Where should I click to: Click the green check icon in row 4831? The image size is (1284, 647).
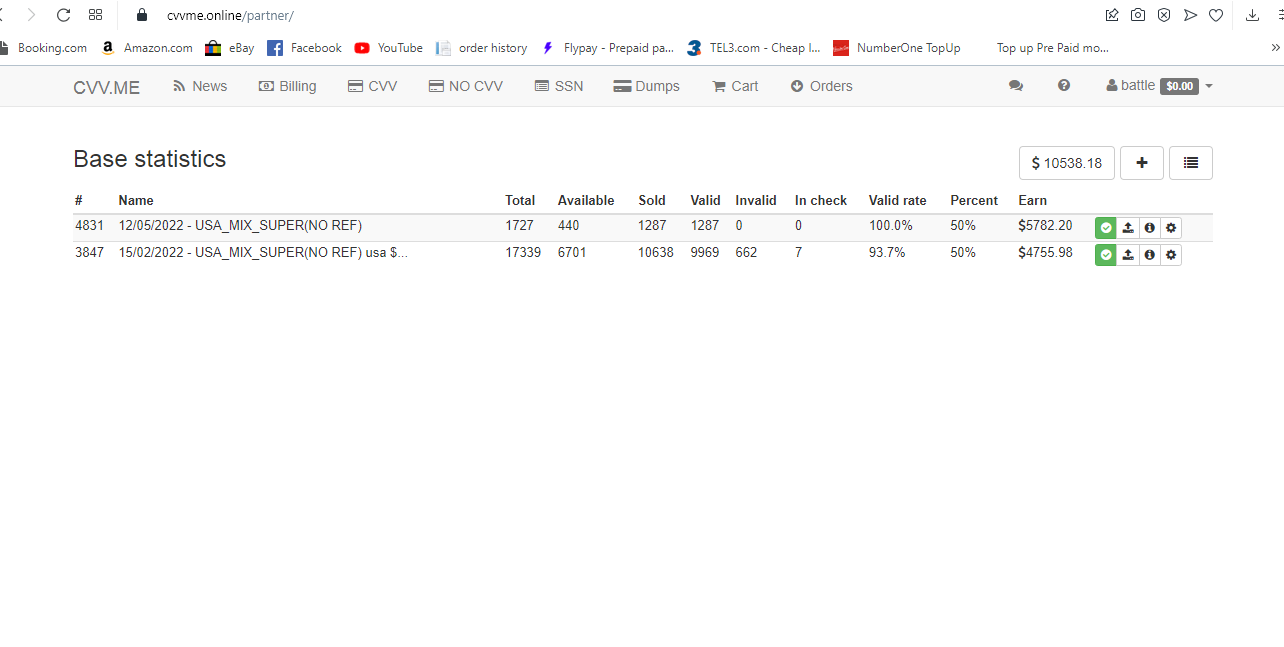click(1106, 228)
